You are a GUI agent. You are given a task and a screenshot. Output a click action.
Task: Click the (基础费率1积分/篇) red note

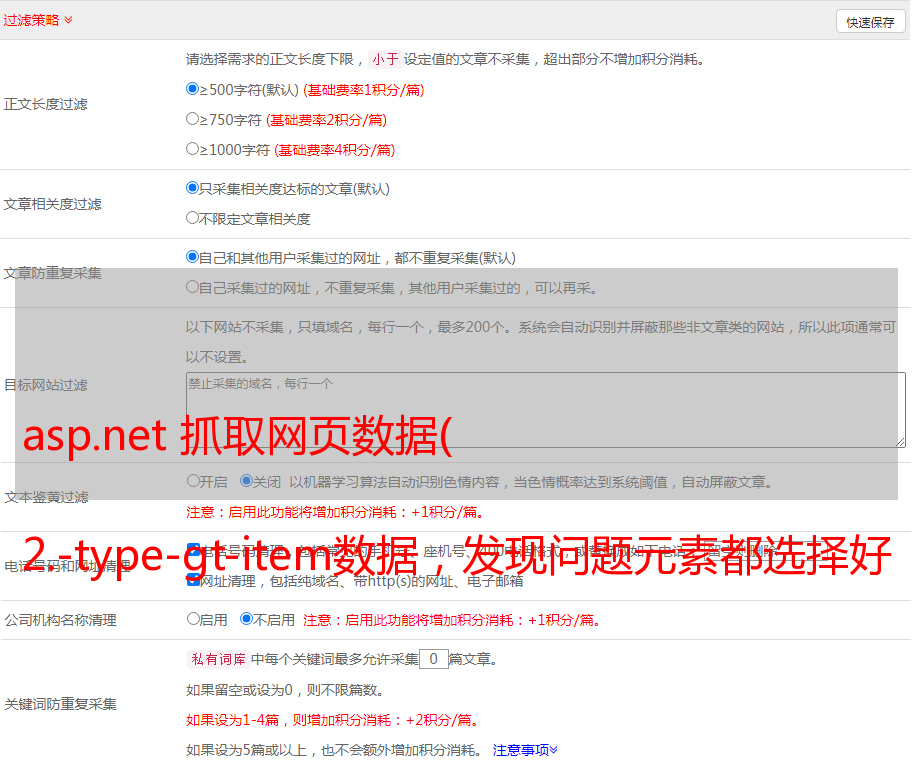click(364, 90)
